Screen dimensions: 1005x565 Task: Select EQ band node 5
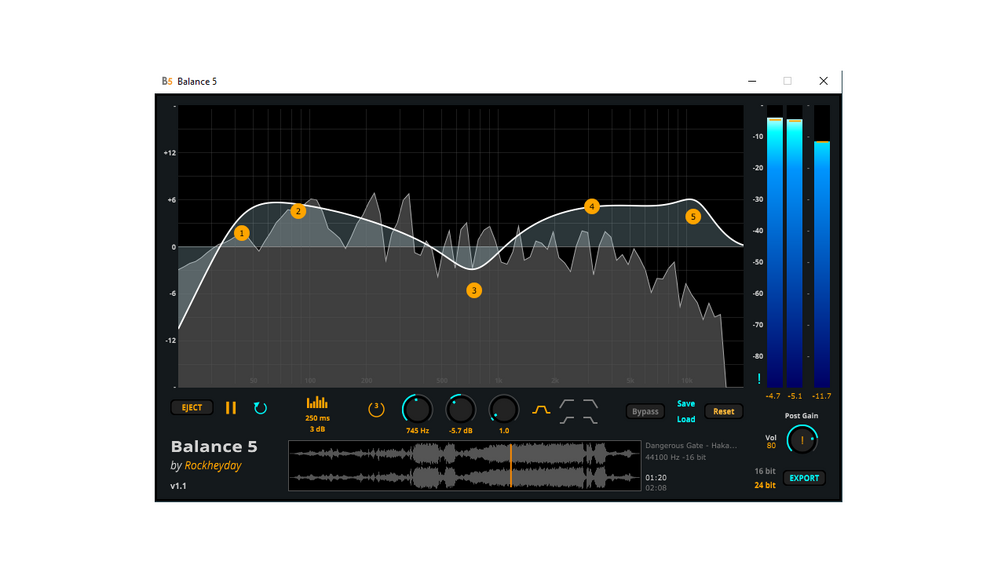coord(693,217)
